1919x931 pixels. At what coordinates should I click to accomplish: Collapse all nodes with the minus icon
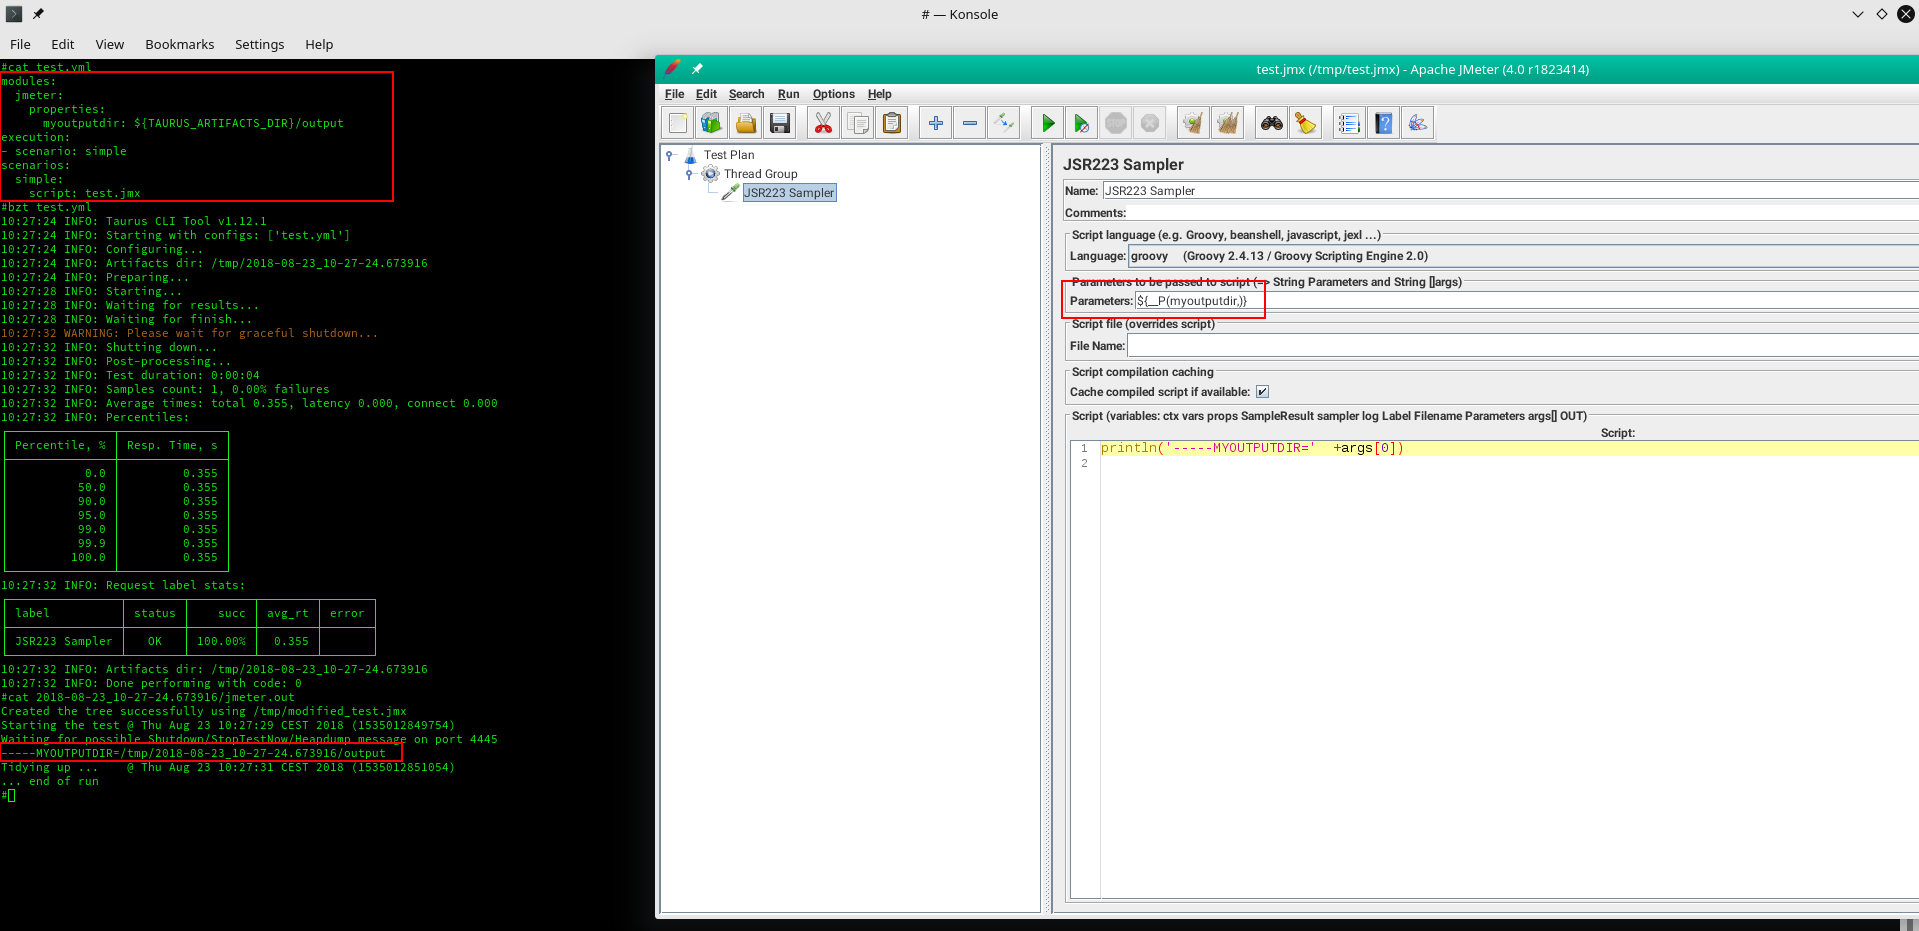(970, 123)
